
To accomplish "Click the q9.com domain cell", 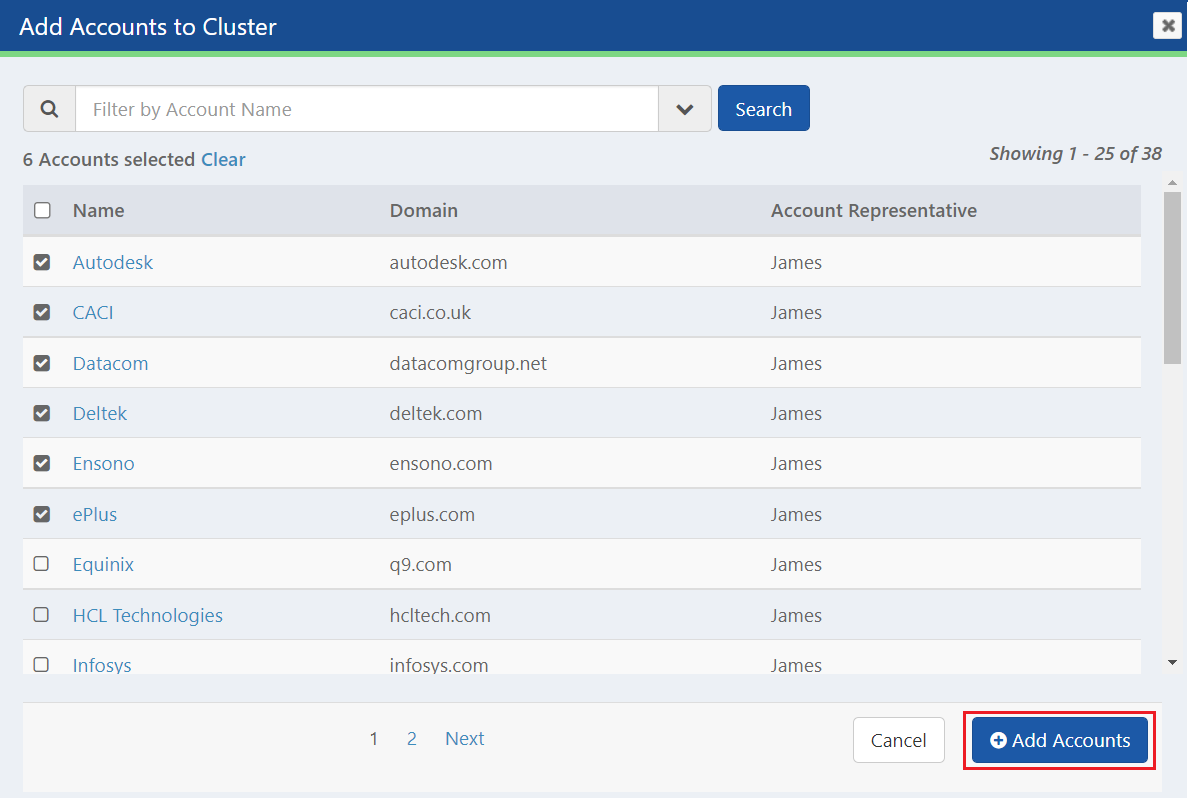I will click(x=420, y=565).
